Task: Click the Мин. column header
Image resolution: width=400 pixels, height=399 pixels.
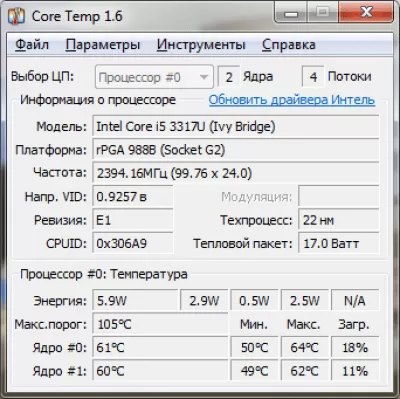Action: tap(254, 324)
